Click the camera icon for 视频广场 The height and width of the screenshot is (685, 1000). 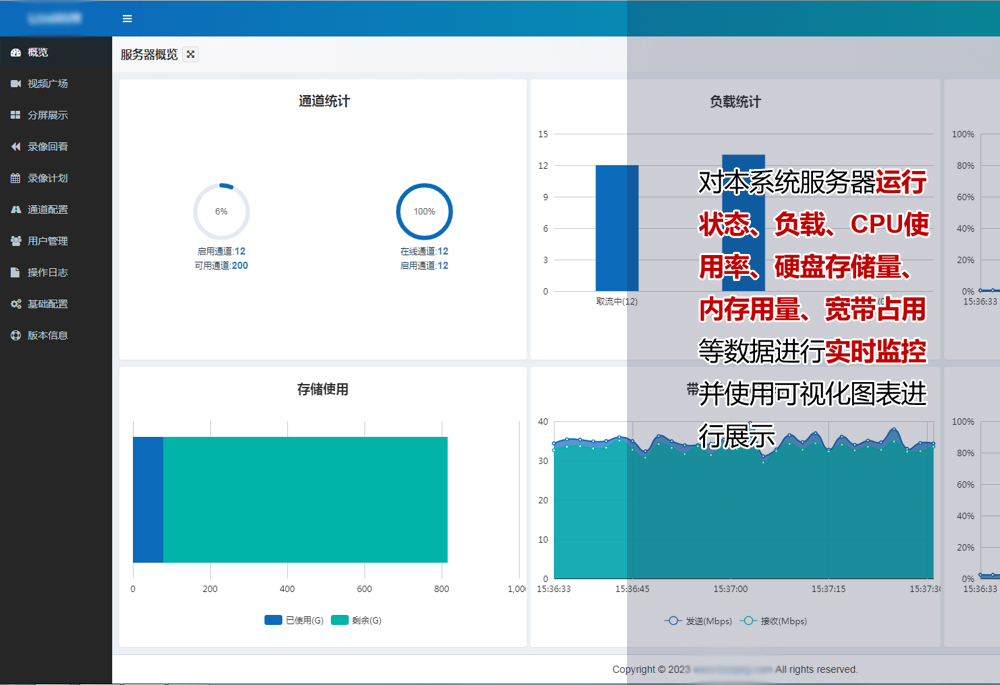[x=16, y=84]
